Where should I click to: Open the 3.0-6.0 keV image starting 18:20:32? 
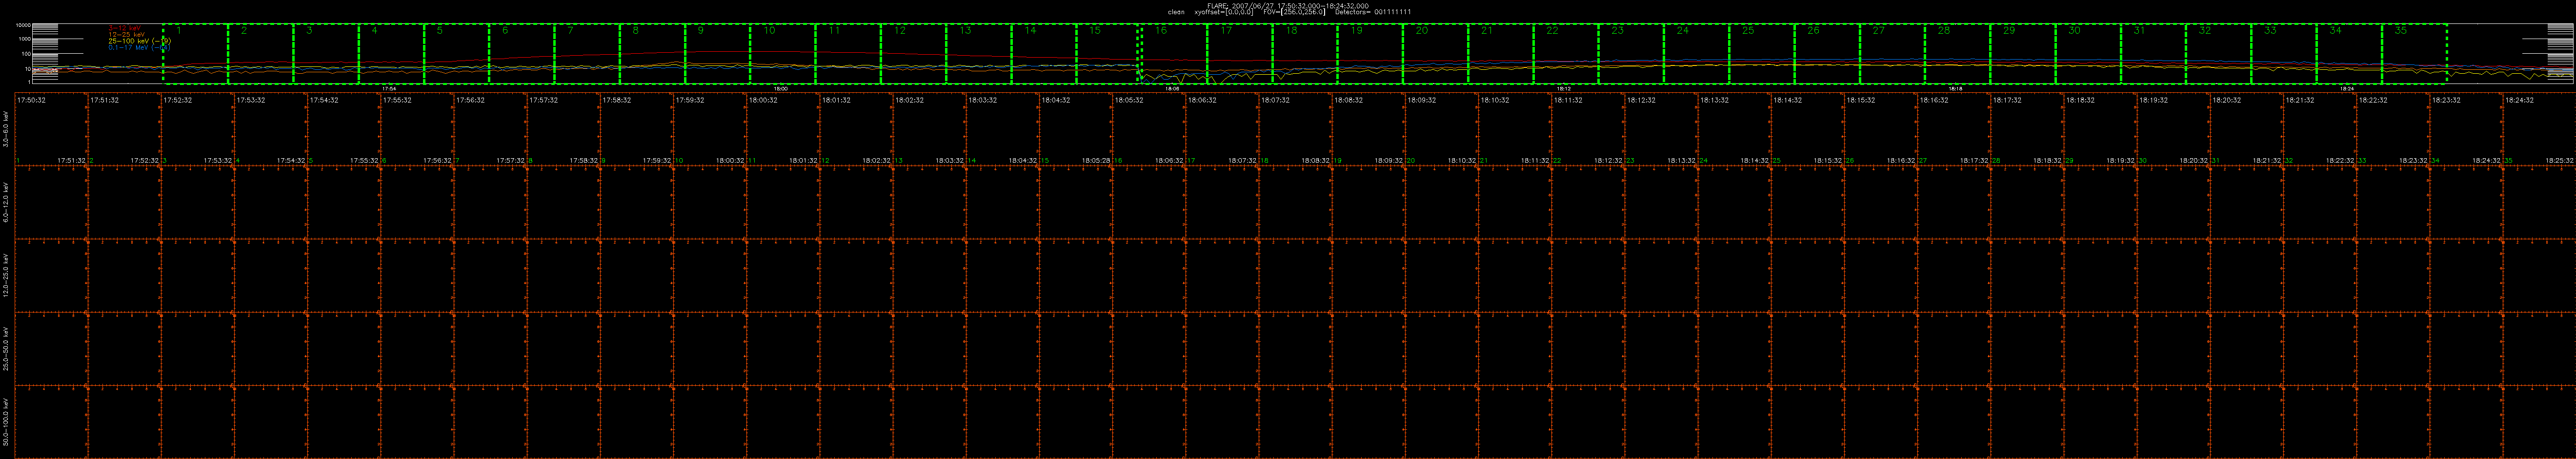point(2247,130)
